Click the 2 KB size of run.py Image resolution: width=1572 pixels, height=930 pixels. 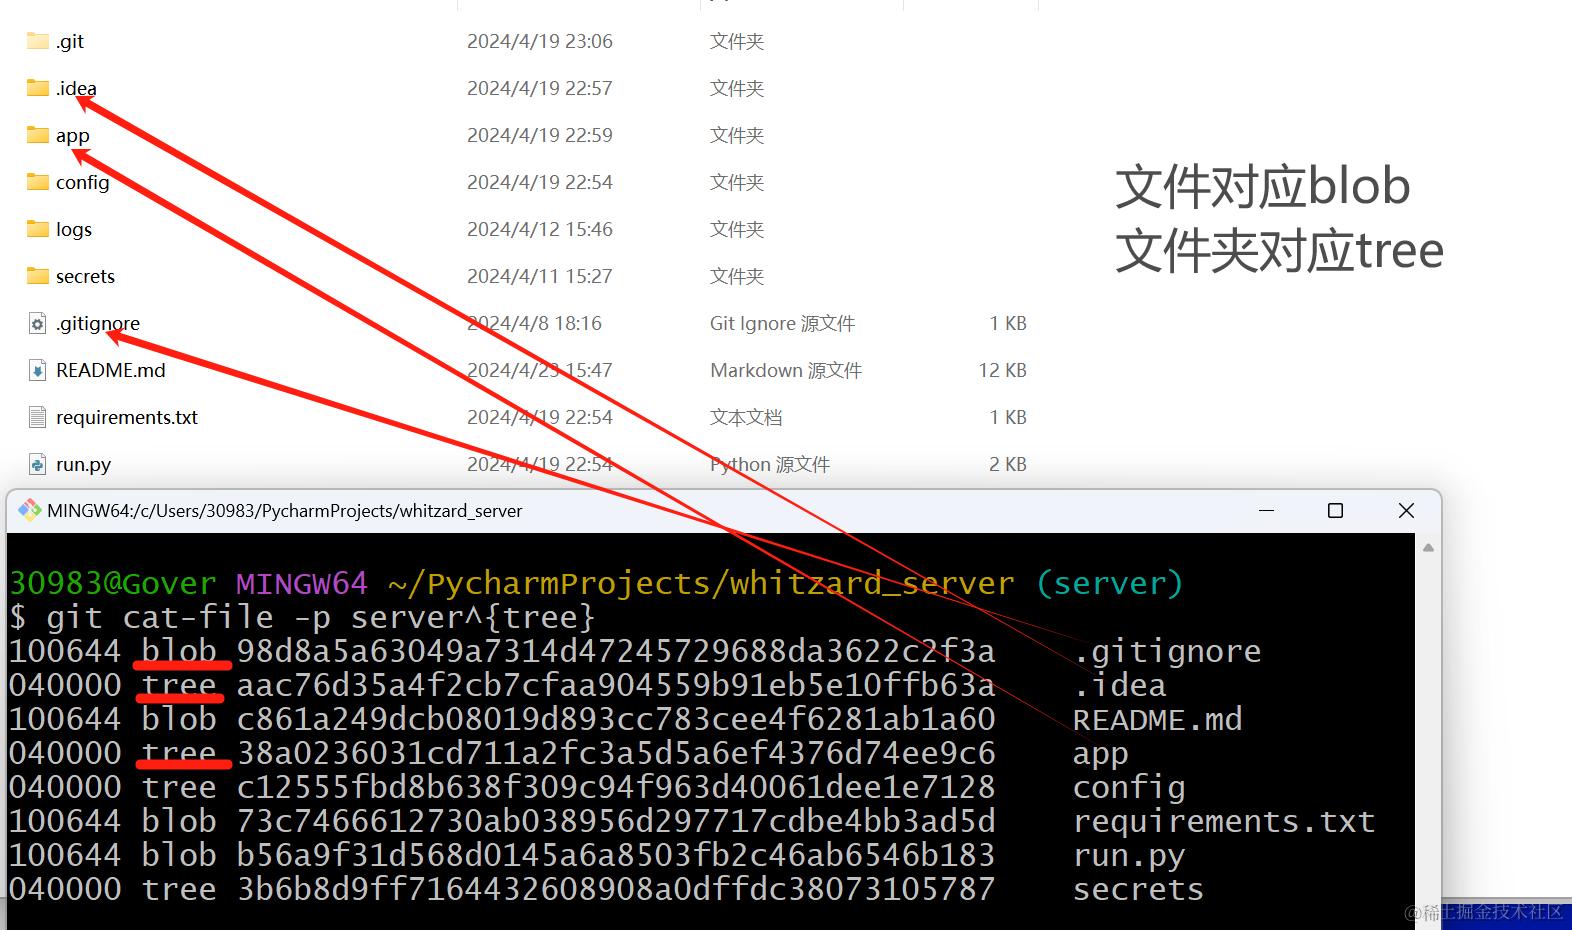tap(1008, 464)
